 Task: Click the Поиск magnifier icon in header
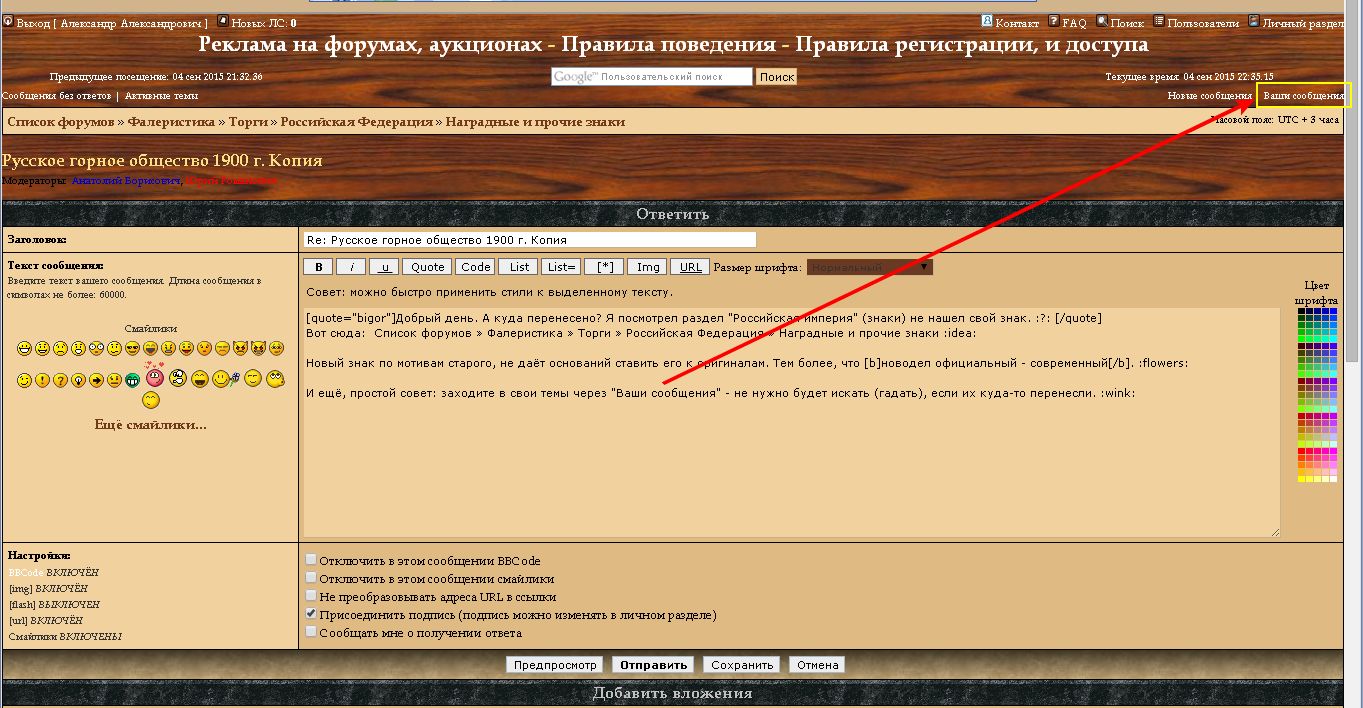pyautogui.click(x=1101, y=21)
